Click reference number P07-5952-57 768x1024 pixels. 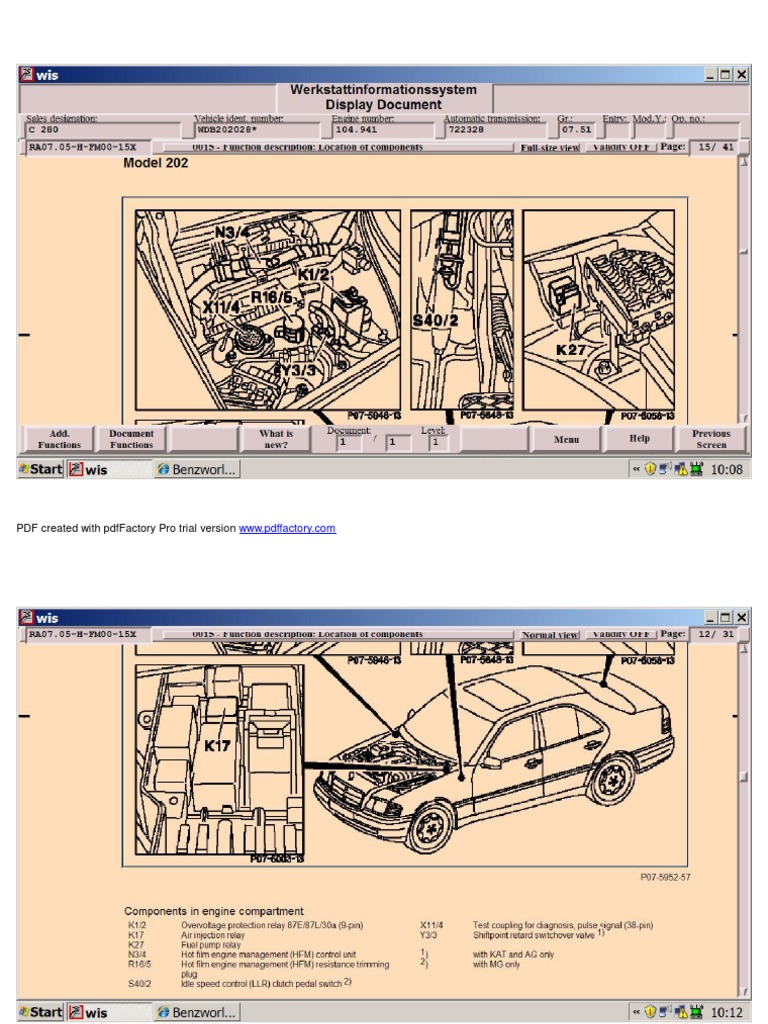665,877
